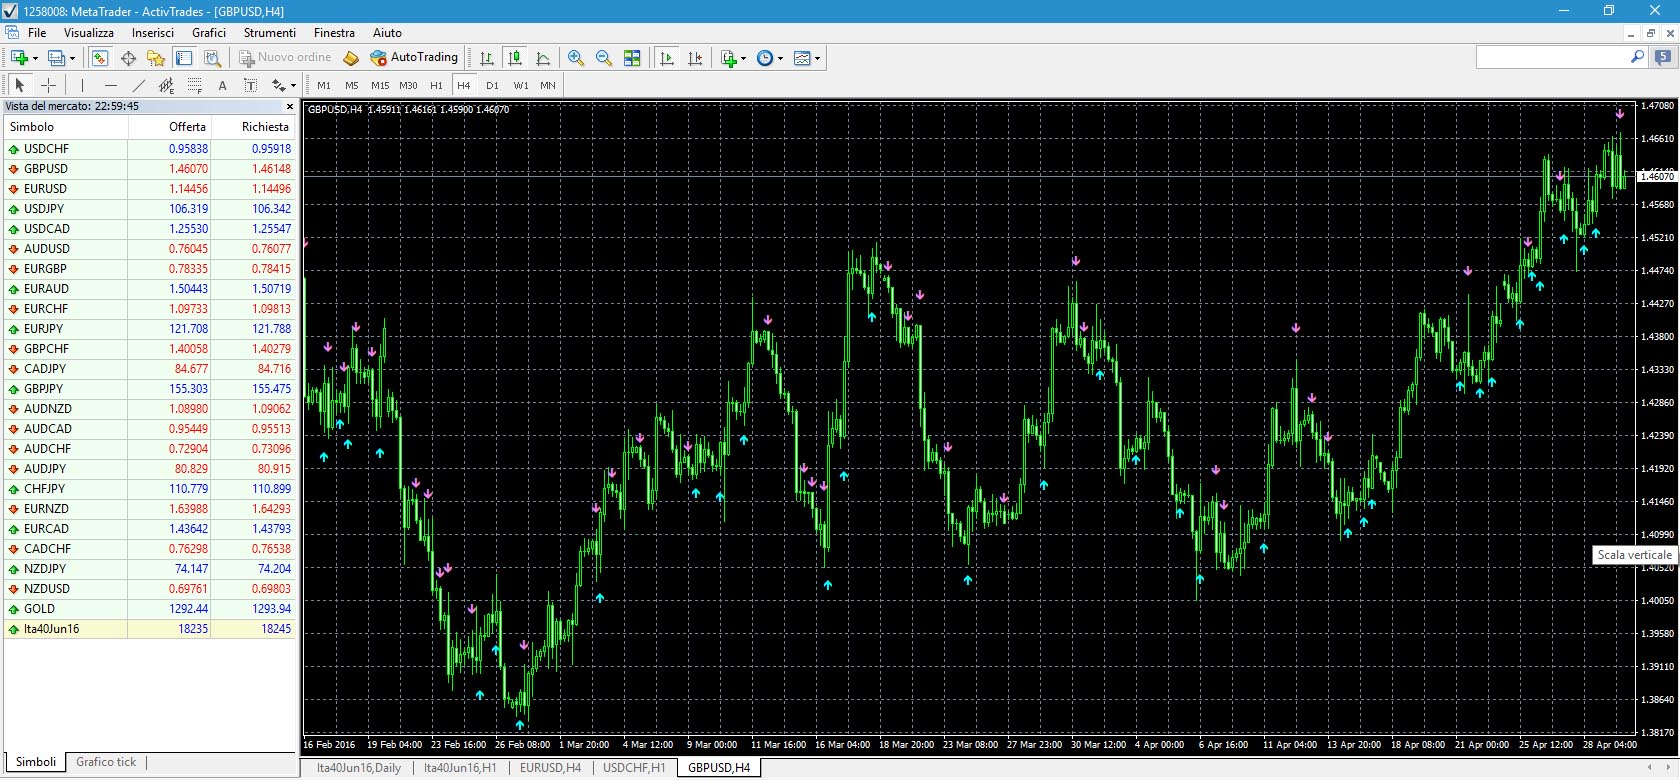Viewport: 1680px width, 780px height.
Task: Open the Grafico tick tab
Action: (106, 762)
